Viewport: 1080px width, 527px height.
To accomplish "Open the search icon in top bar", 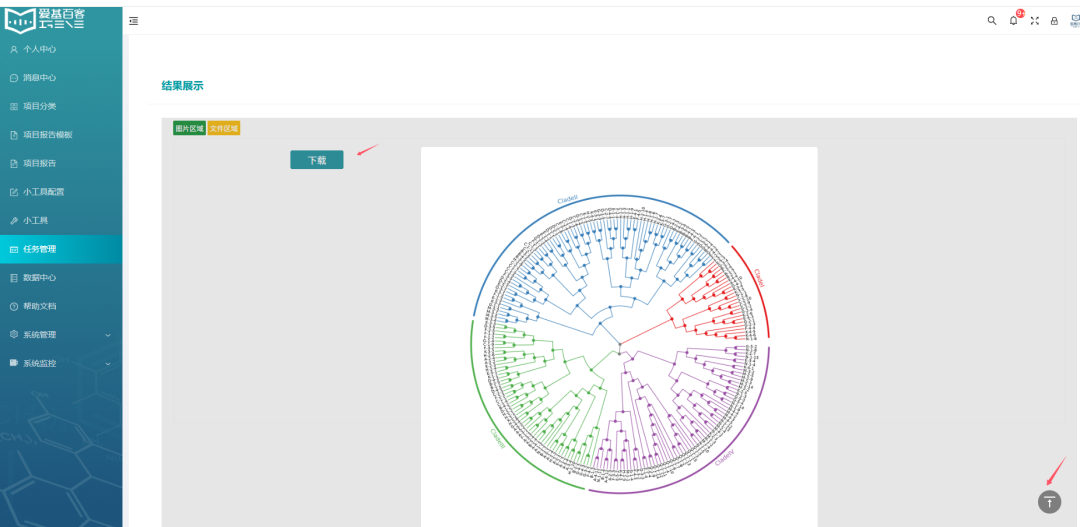I will 992,21.
